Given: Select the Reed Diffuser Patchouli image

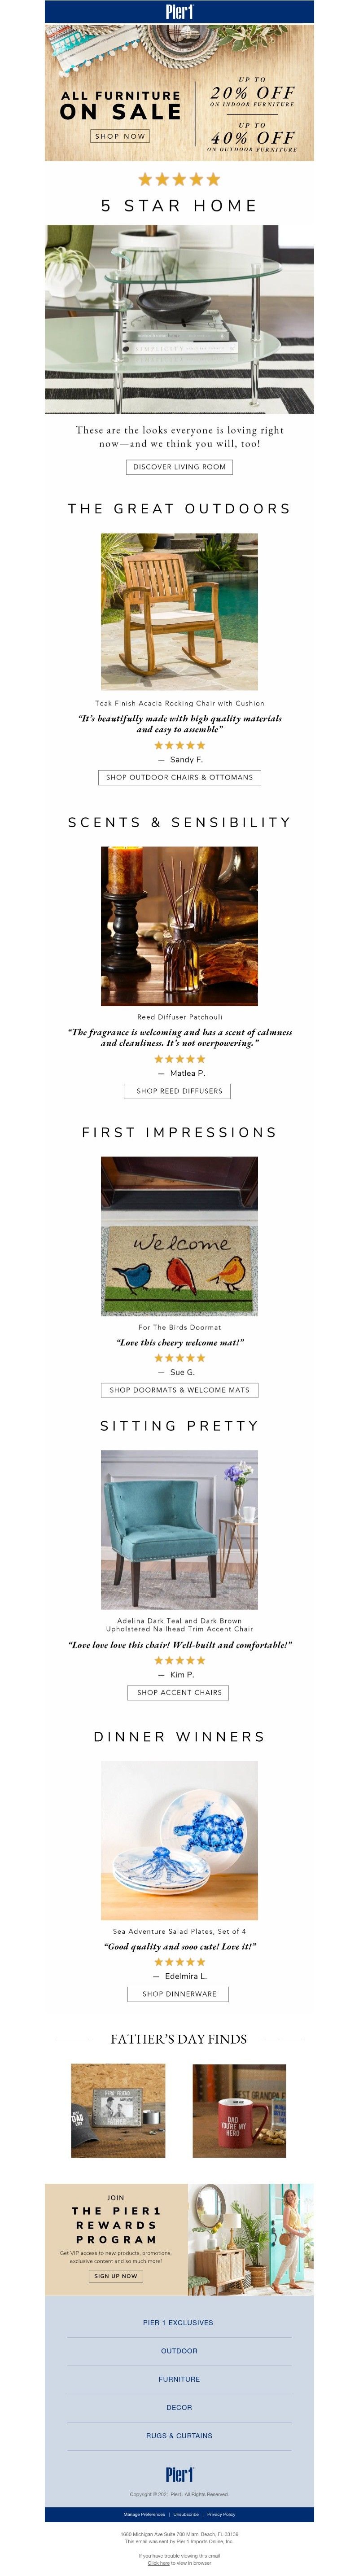Looking at the screenshot, I should [179, 925].
